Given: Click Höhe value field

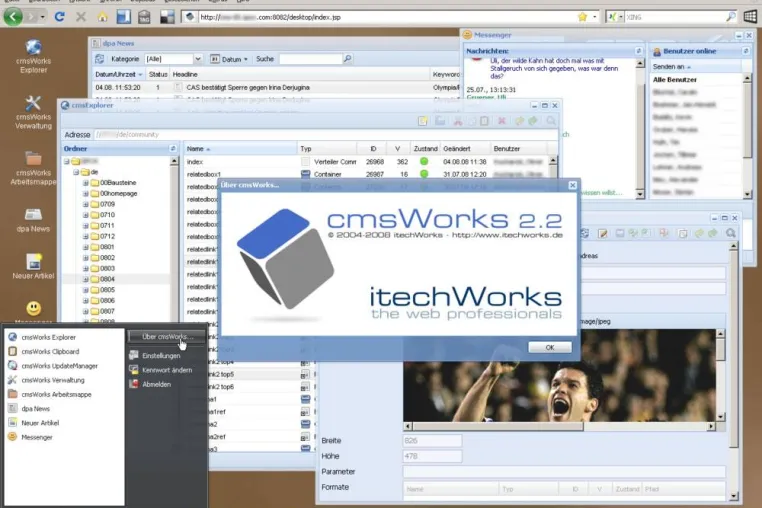Looking at the screenshot, I should [432, 456].
